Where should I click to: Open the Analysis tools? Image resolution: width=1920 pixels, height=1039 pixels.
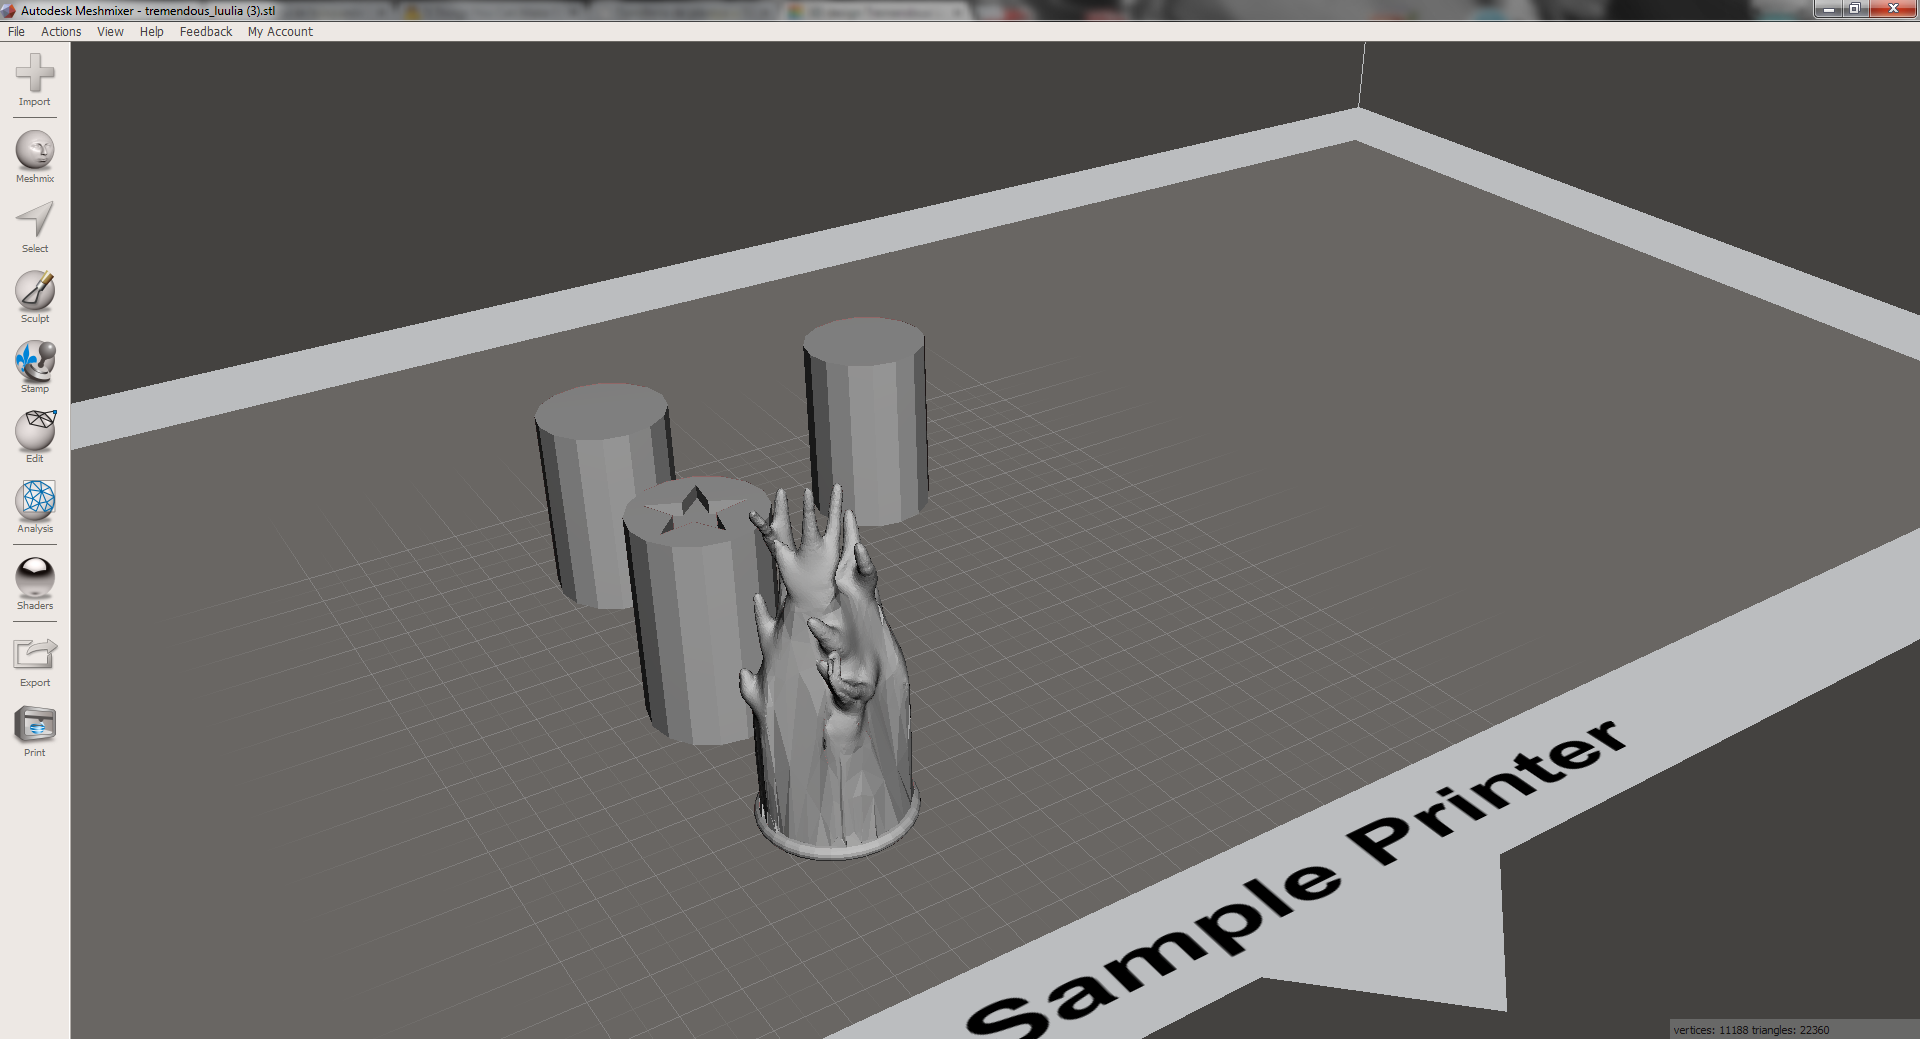tap(35, 507)
